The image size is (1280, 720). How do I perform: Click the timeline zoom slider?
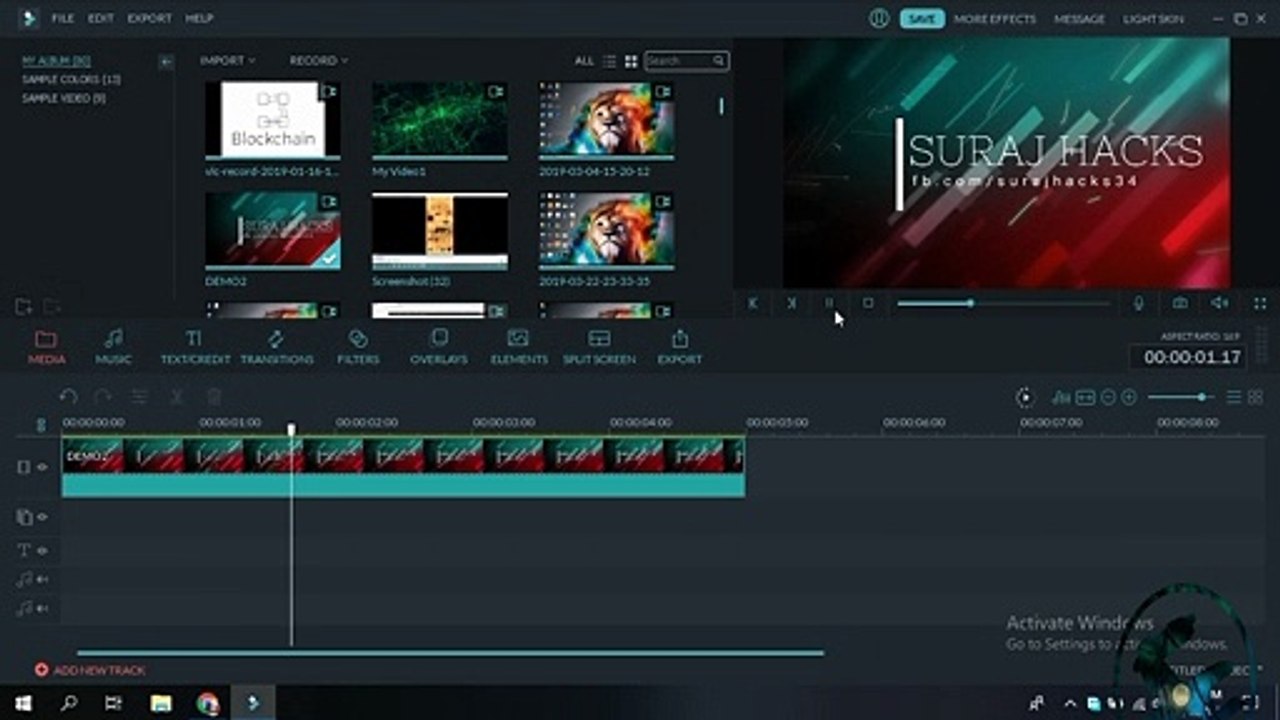(1179, 397)
